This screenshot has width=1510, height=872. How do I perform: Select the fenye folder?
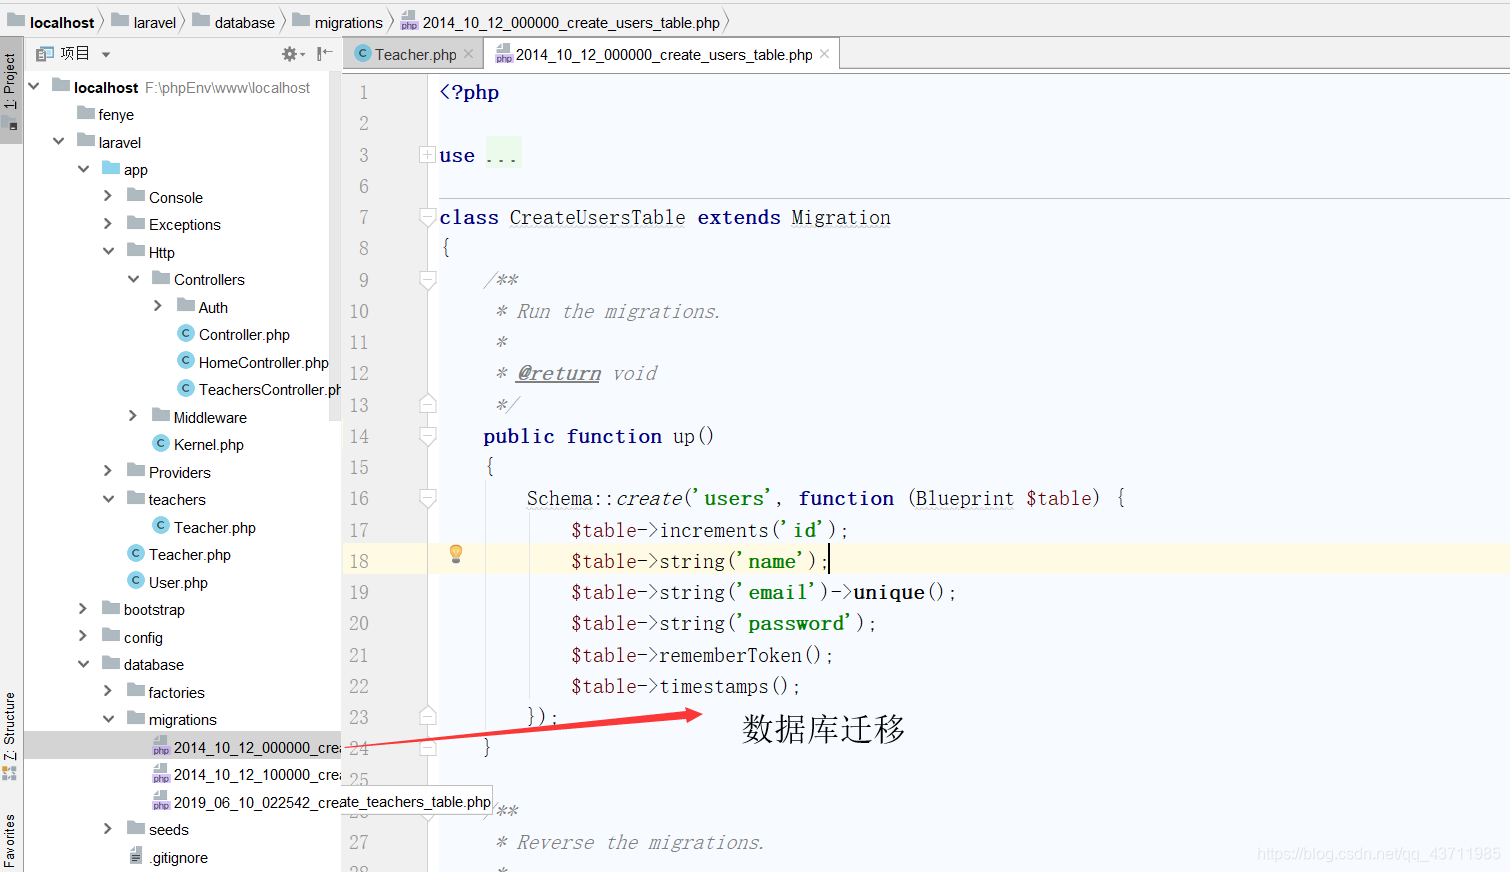tap(115, 114)
